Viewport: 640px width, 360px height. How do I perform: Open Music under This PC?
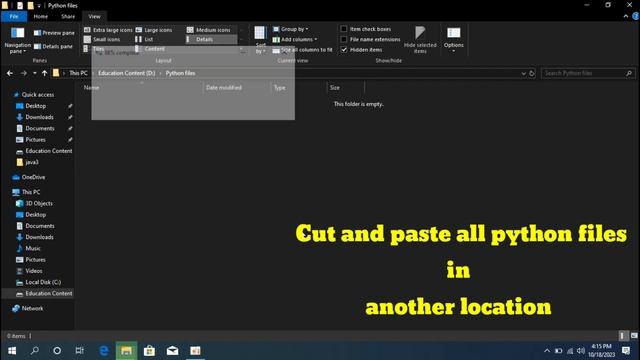tap(33, 248)
